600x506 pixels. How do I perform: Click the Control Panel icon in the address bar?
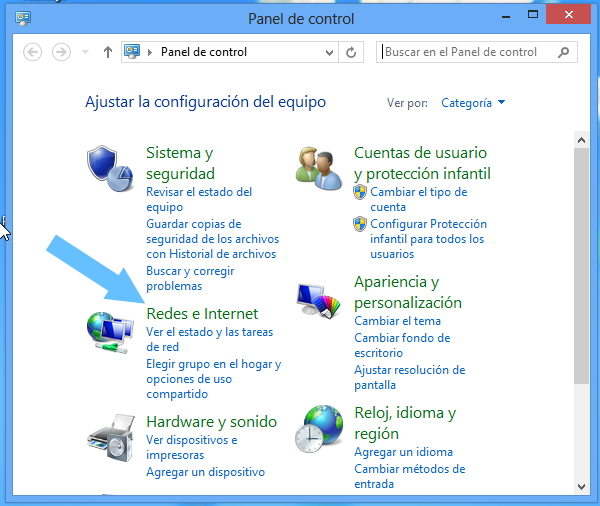pyautogui.click(x=132, y=52)
